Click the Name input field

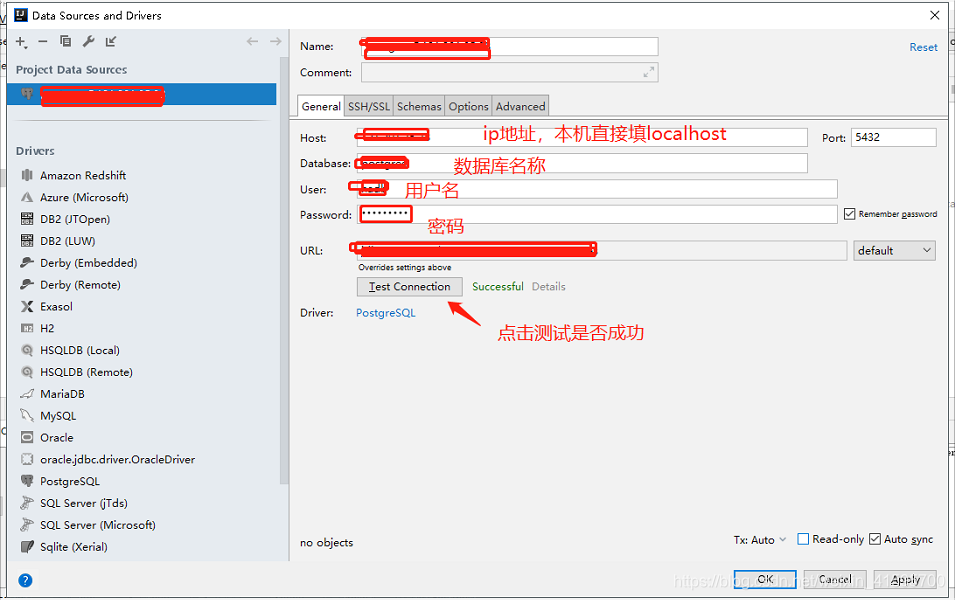(509, 46)
